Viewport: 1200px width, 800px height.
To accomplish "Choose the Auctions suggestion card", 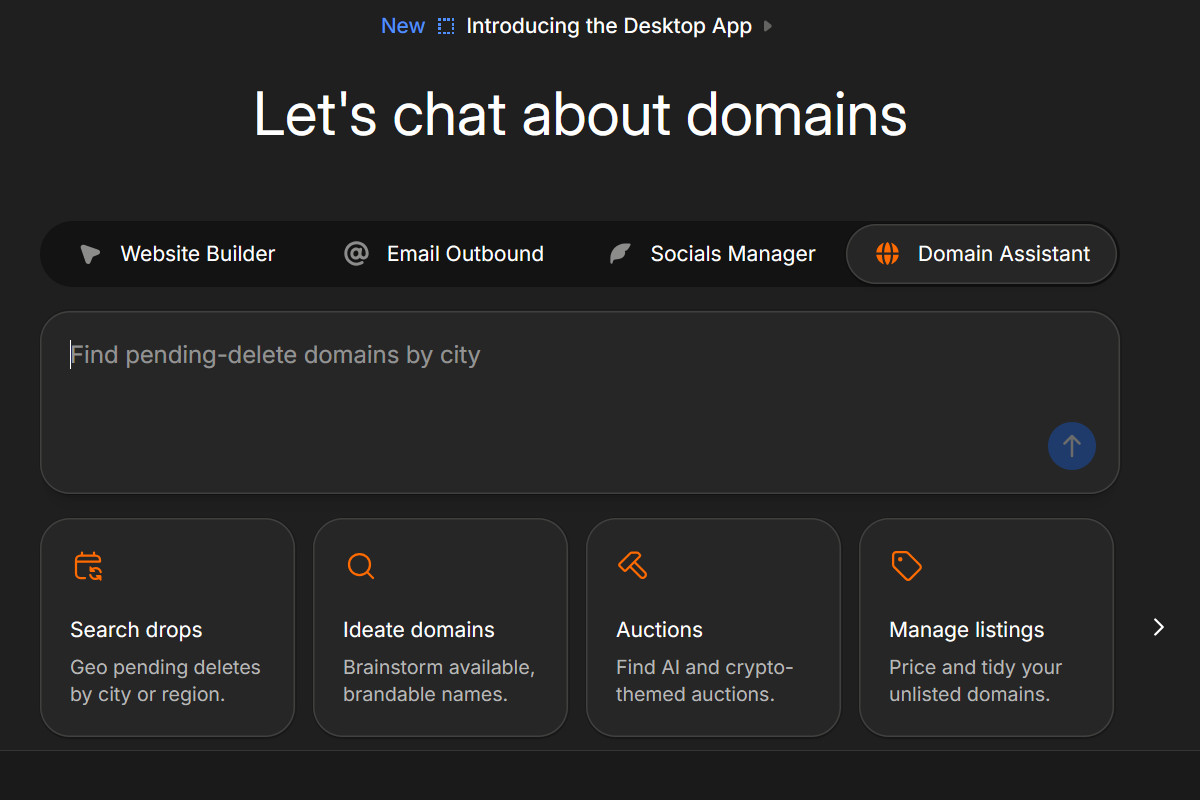I will (x=714, y=627).
